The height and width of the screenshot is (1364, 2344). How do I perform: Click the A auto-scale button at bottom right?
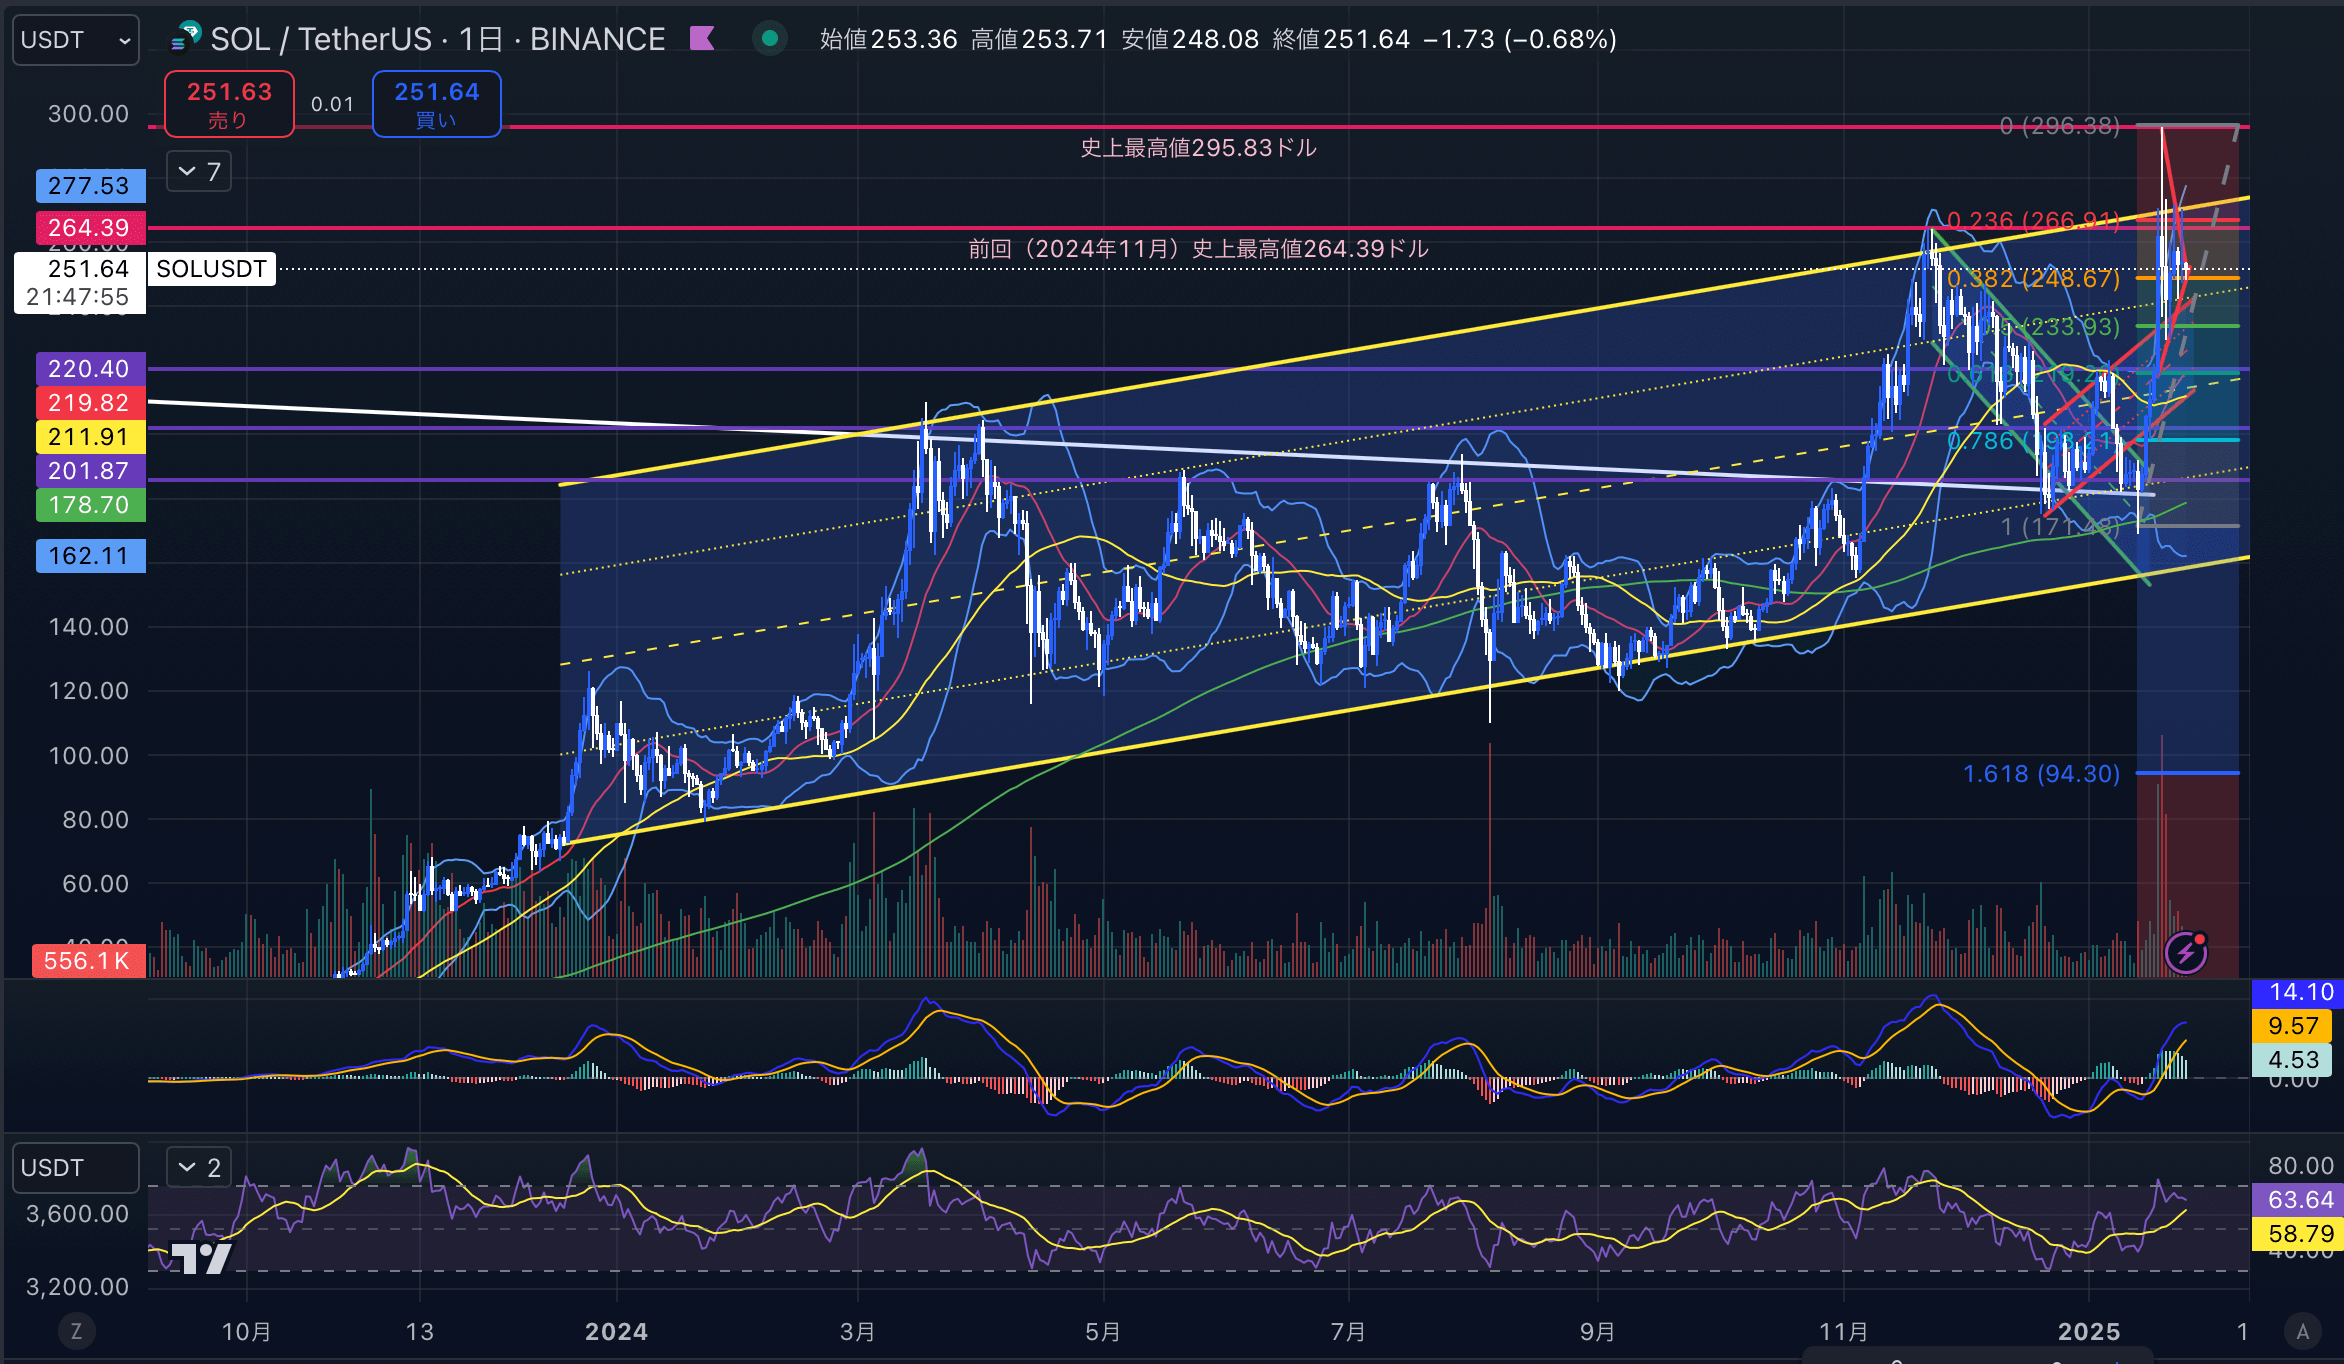[2302, 1331]
